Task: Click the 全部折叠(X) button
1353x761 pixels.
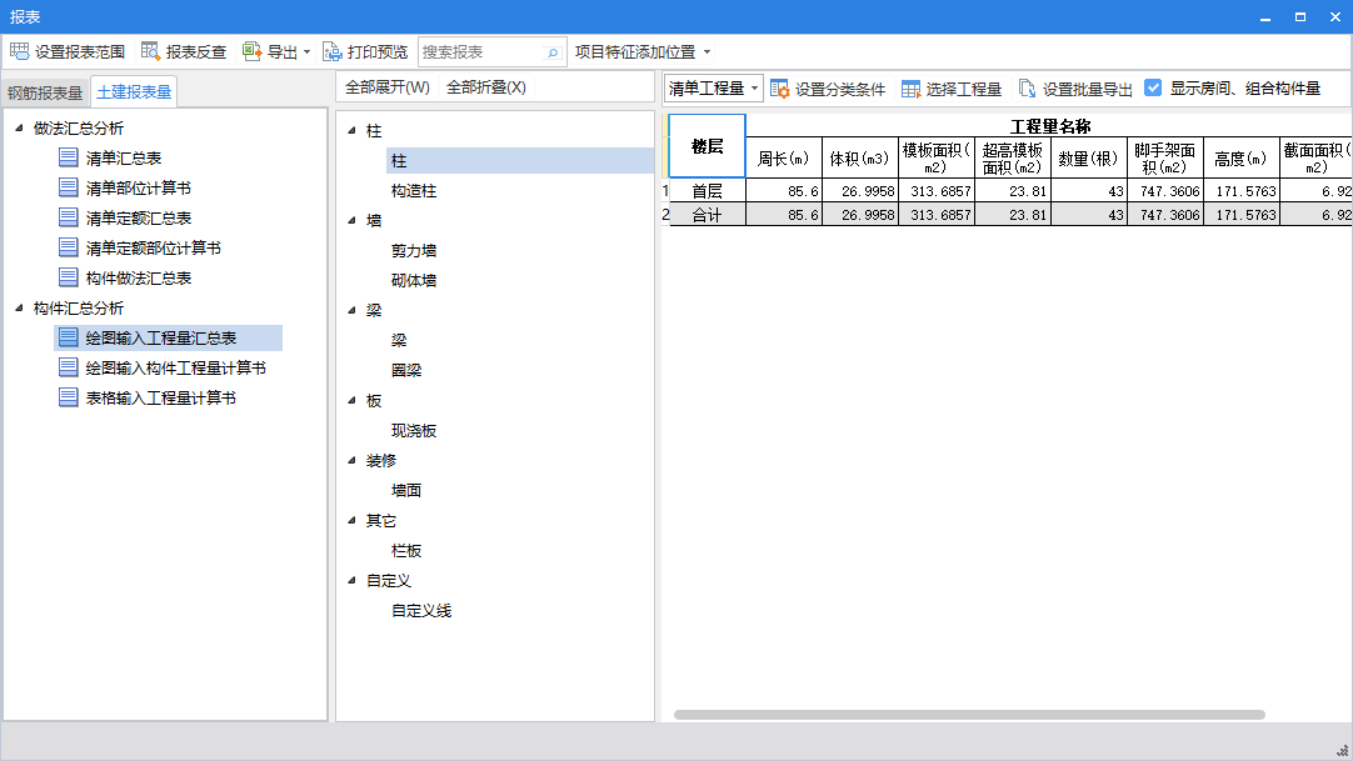Action: pos(486,87)
